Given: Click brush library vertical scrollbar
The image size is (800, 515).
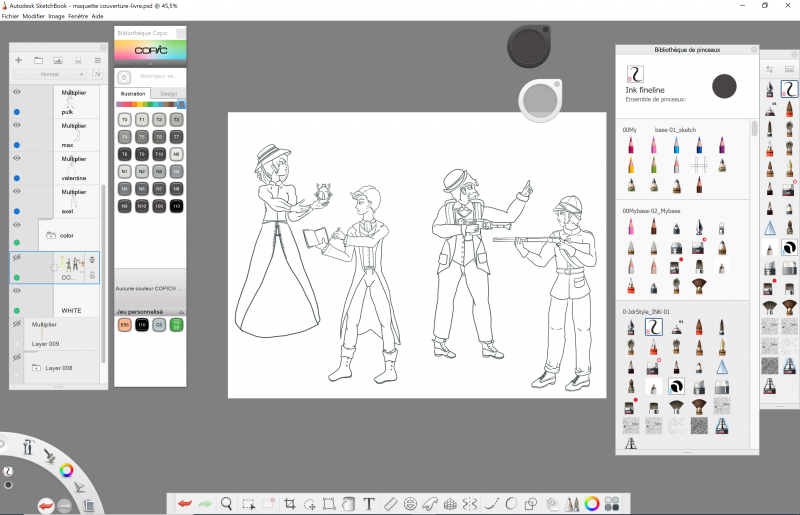Looking at the screenshot, I should [754, 129].
